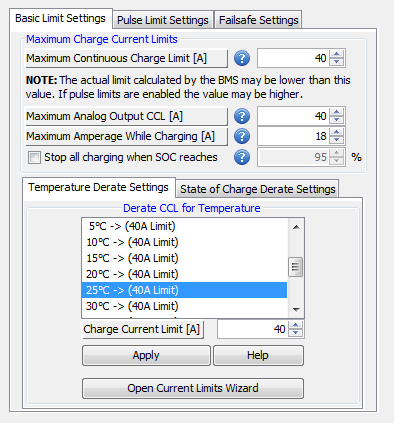Increase Maximum Continuous Charge Limit value

[337, 54]
